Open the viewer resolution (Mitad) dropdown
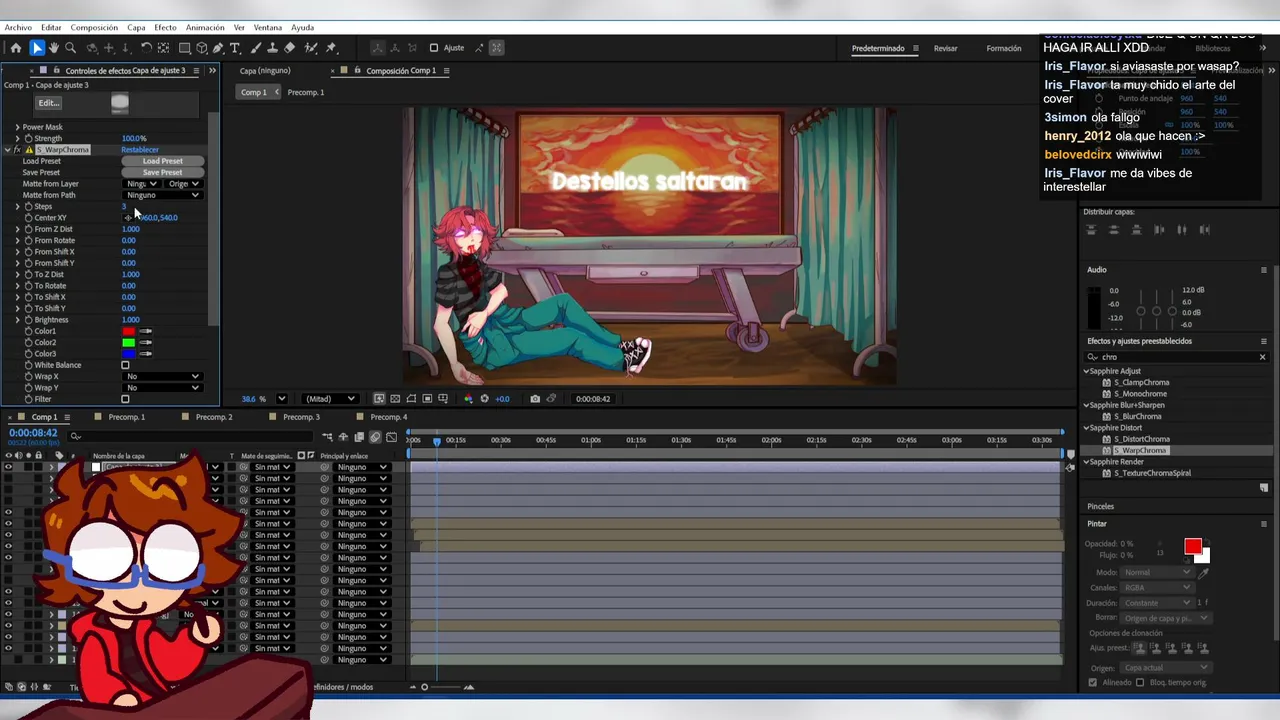The image size is (1280, 720). coord(330,399)
